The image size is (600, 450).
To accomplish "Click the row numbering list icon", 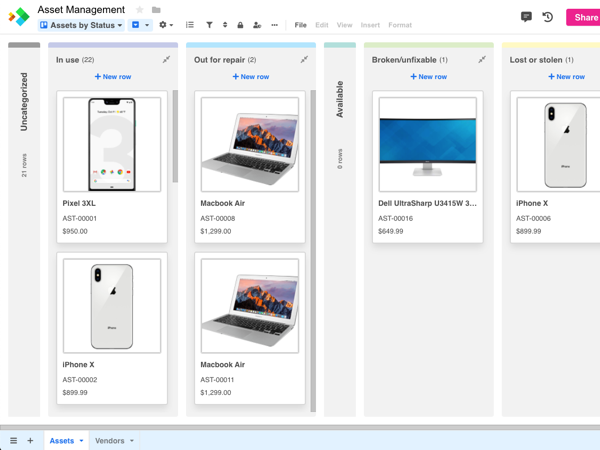I will (189, 25).
